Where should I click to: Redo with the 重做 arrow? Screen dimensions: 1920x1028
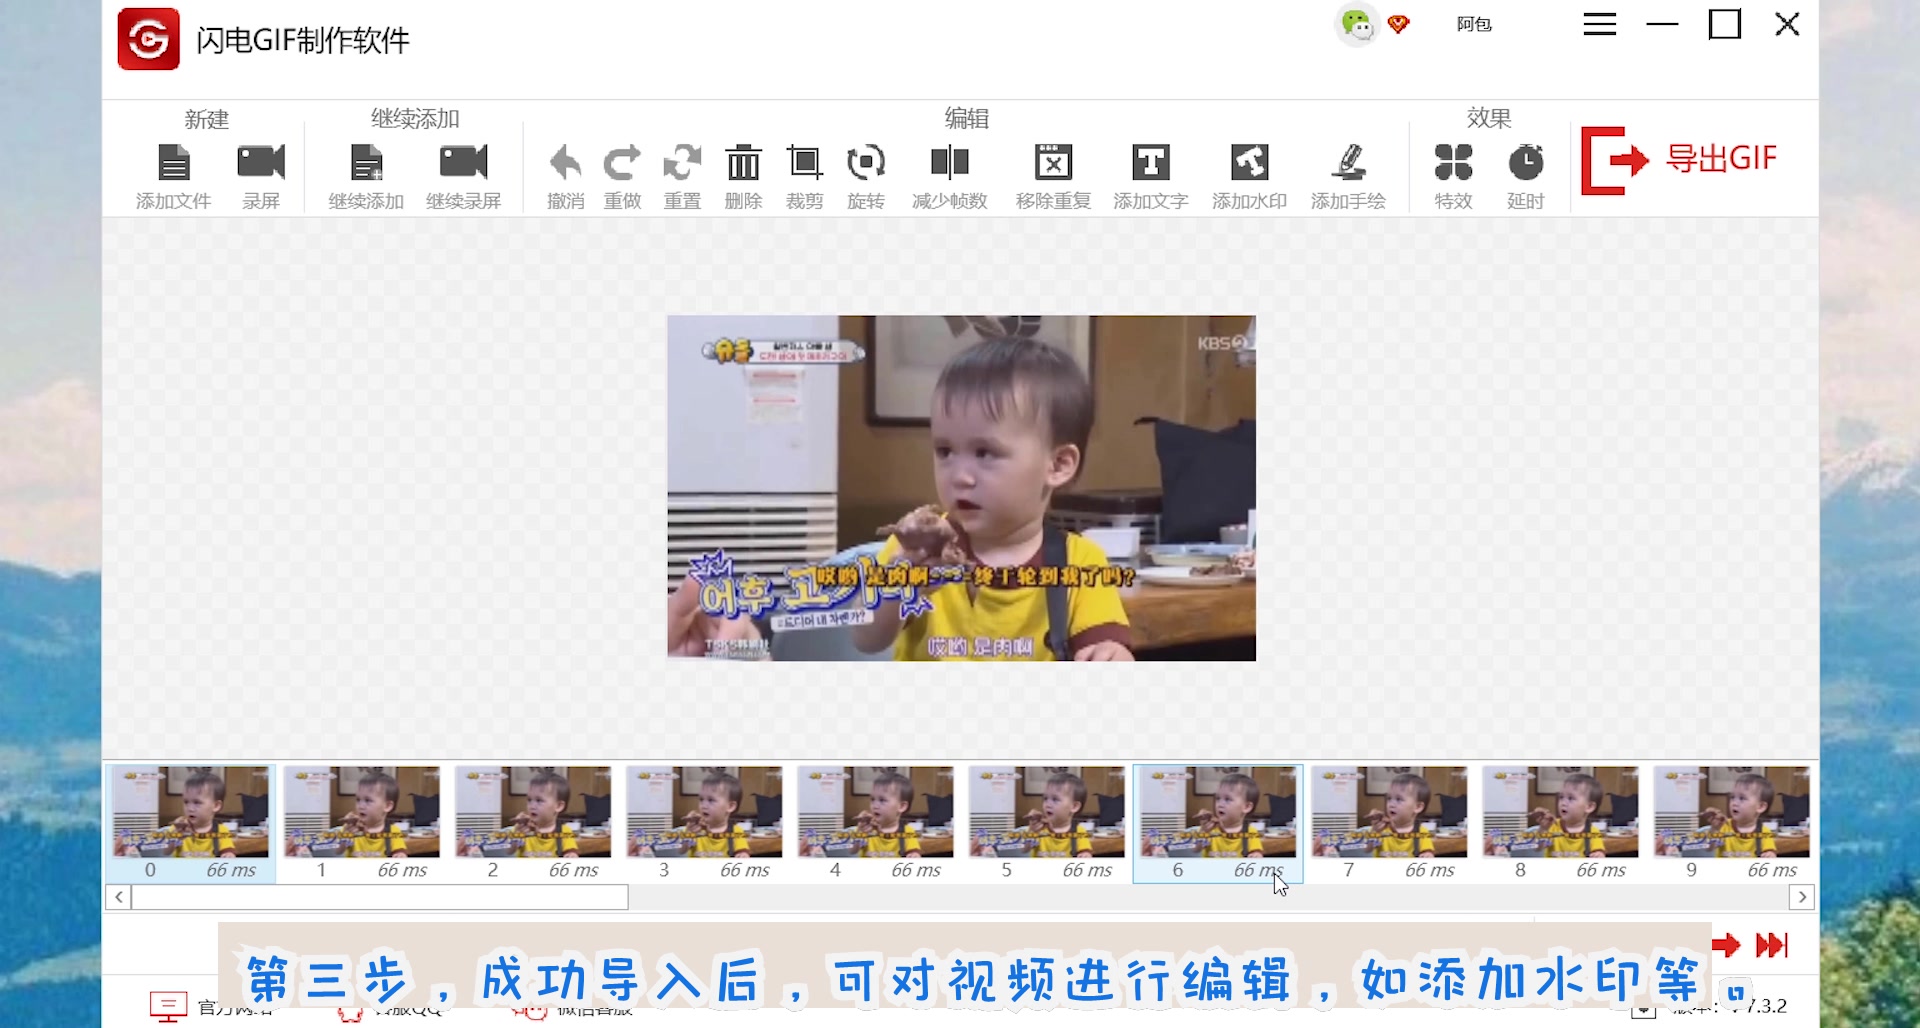(x=622, y=163)
